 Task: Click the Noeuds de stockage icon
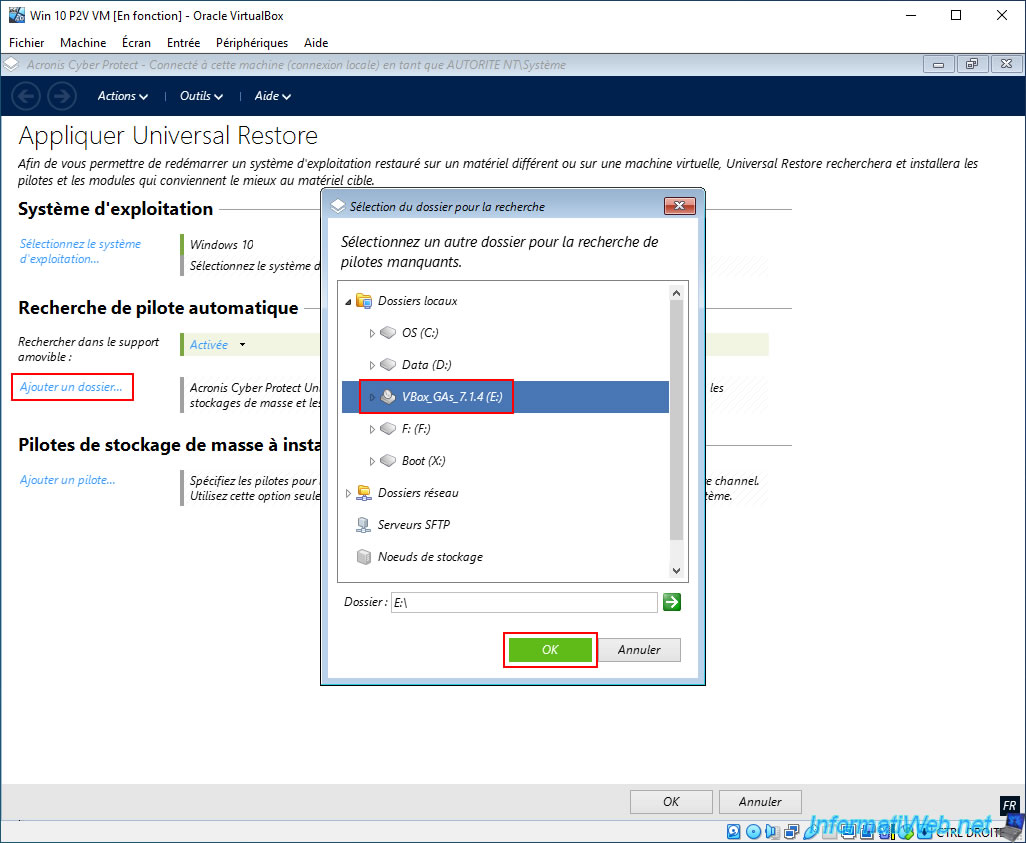(363, 556)
